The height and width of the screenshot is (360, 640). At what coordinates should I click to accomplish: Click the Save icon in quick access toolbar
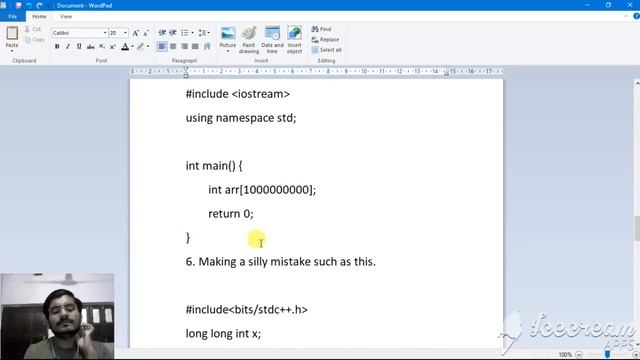pos(18,5)
